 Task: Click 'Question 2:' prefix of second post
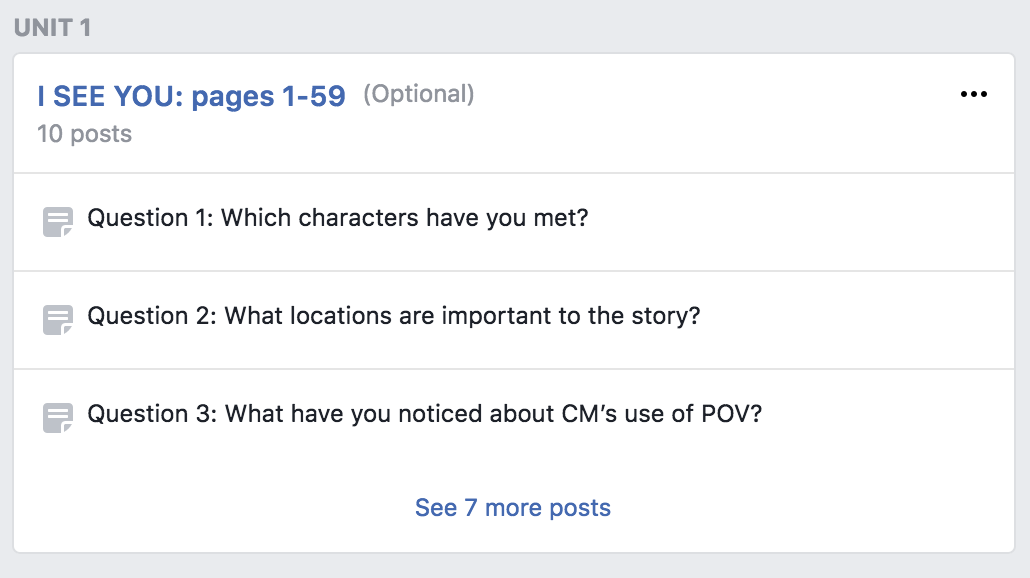[x=152, y=316]
